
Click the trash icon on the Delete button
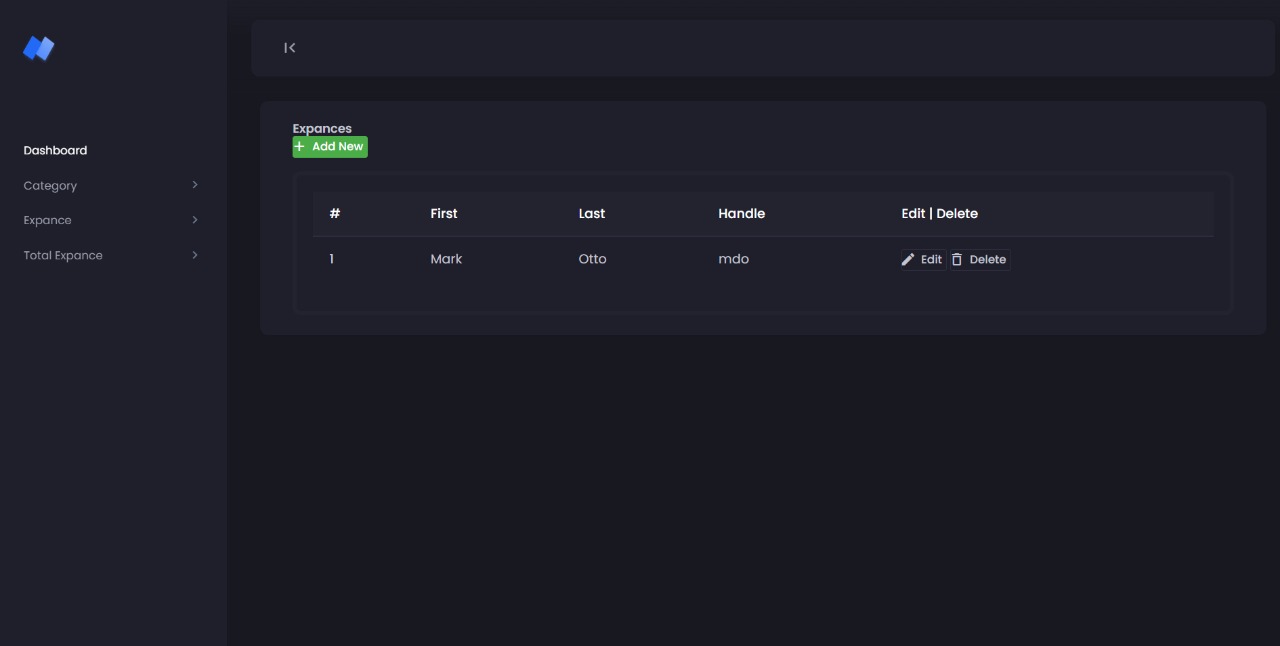coord(957,259)
